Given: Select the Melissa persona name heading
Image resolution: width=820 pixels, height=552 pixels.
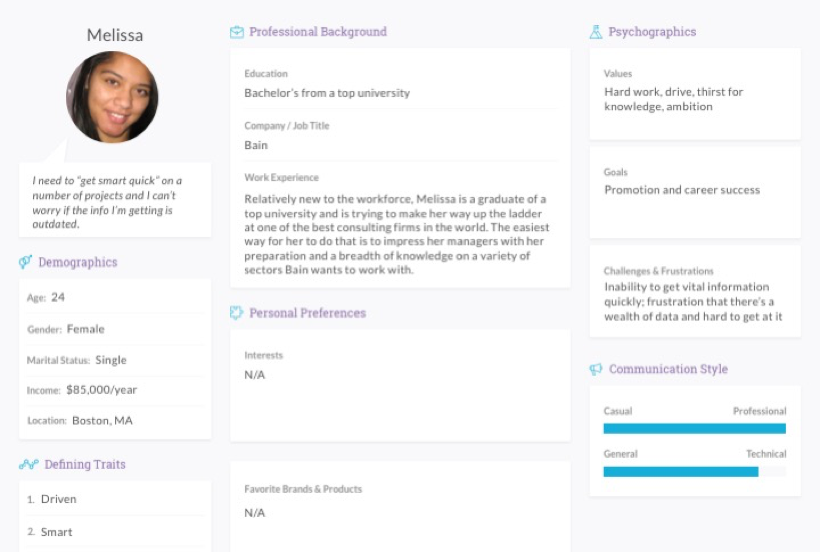Looking at the screenshot, I should [114, 35].
